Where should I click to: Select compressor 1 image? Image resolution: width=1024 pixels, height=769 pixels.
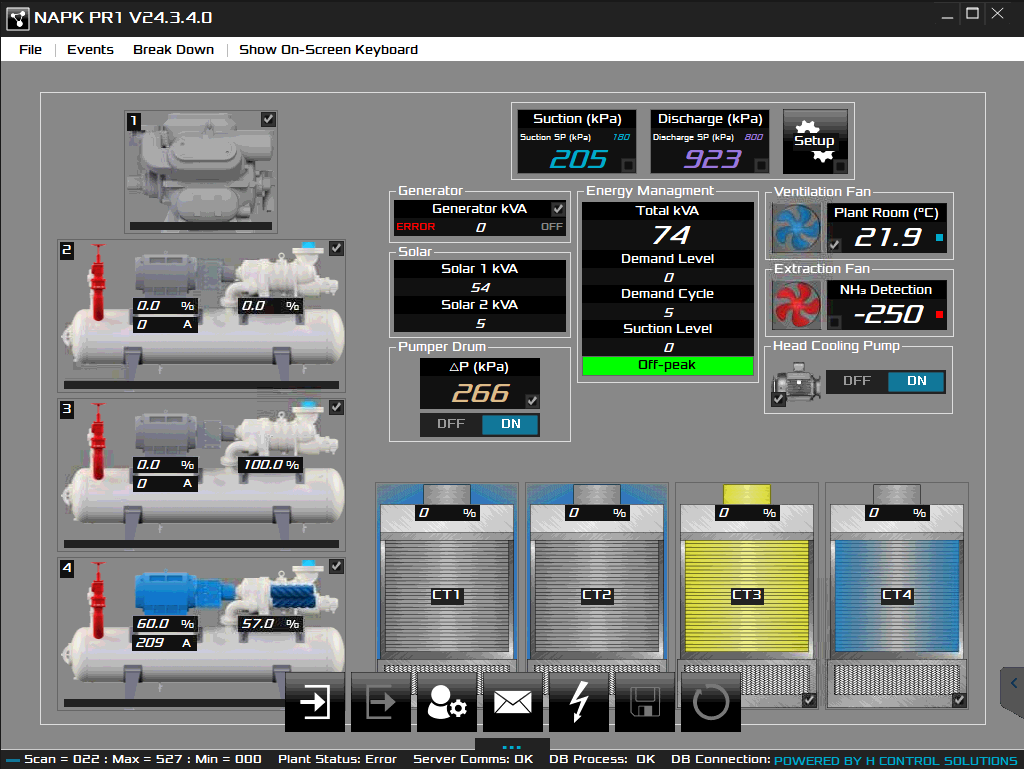click(x=201, y=171)
